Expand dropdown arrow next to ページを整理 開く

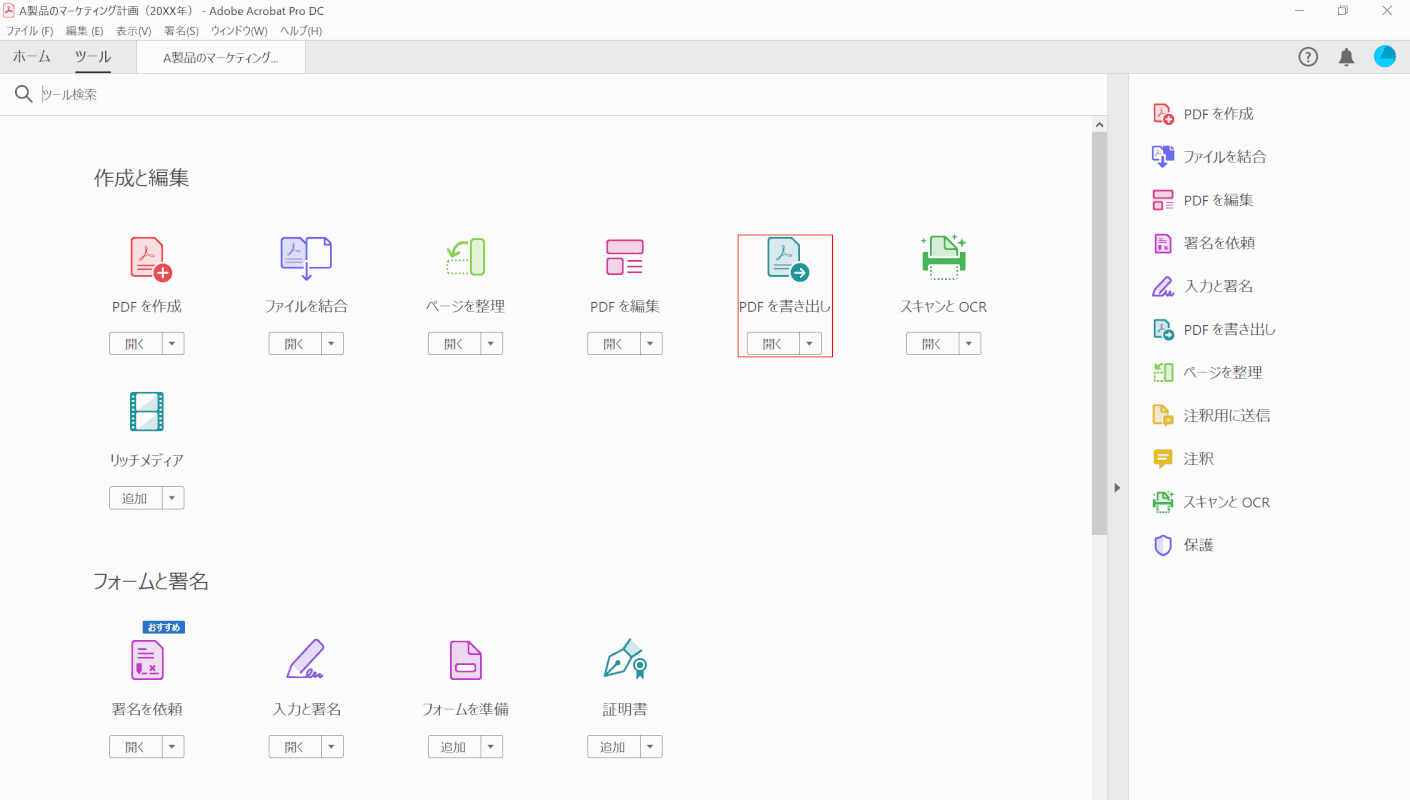pyautogui.click(x=491, y=344)
